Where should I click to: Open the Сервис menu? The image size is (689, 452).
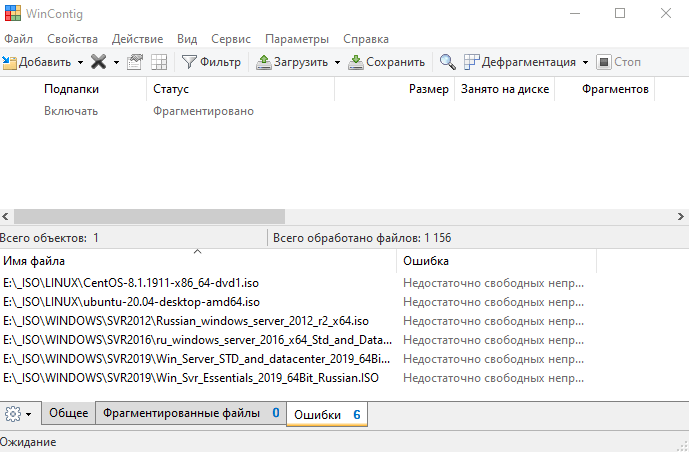point(231,39)
